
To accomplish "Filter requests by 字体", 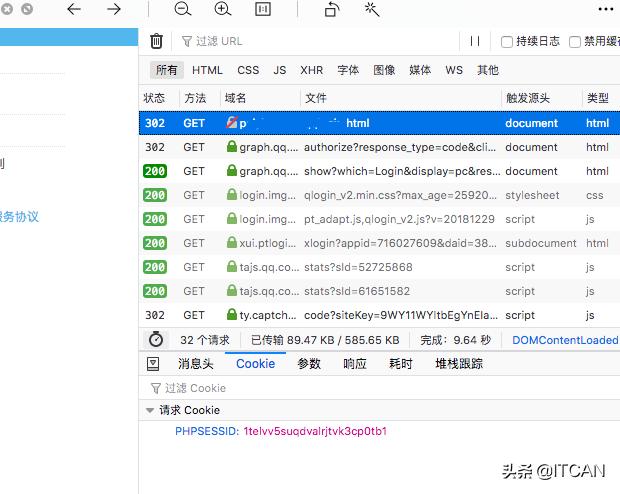I will [x=348, y=70].
